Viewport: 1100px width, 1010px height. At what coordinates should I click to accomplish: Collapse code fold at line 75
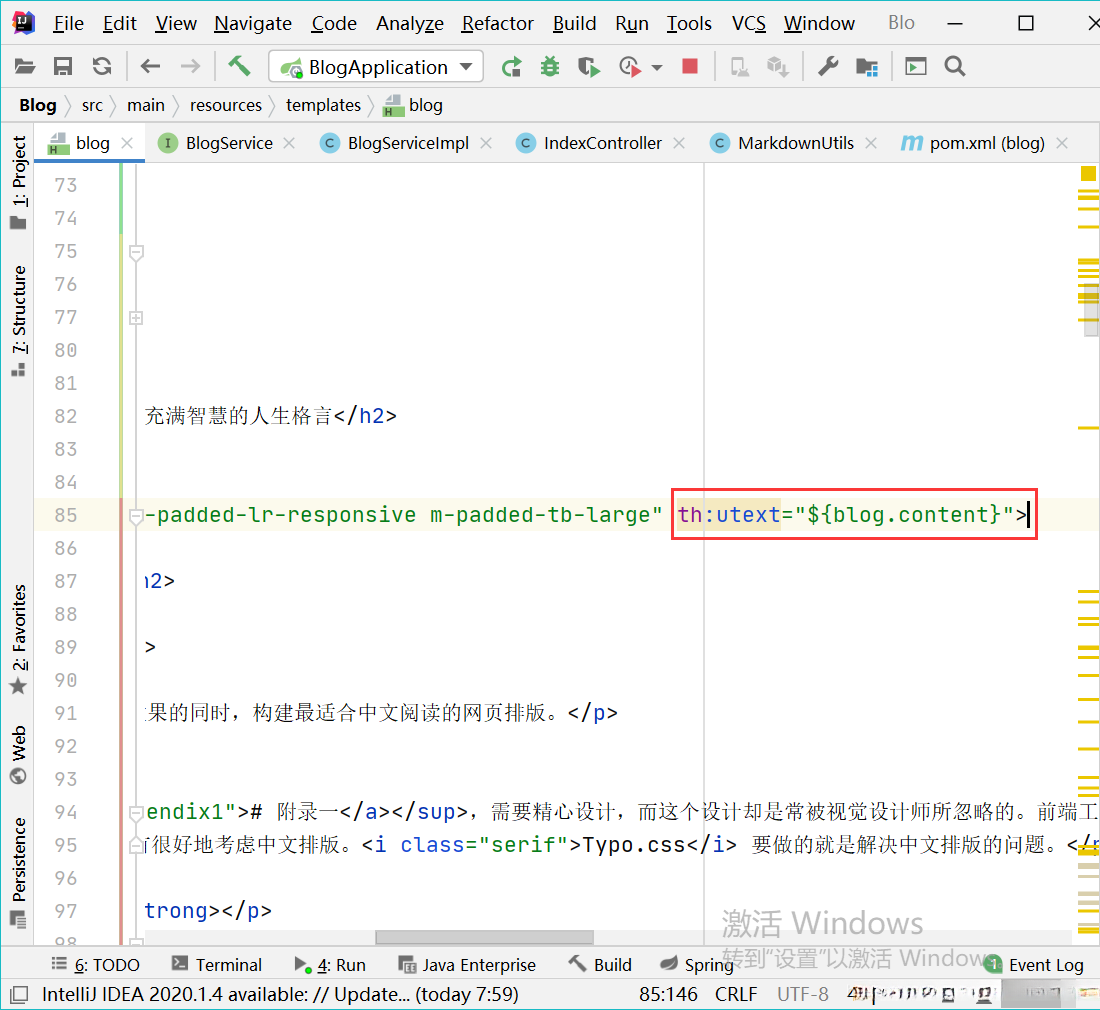[x=137, y=251]
